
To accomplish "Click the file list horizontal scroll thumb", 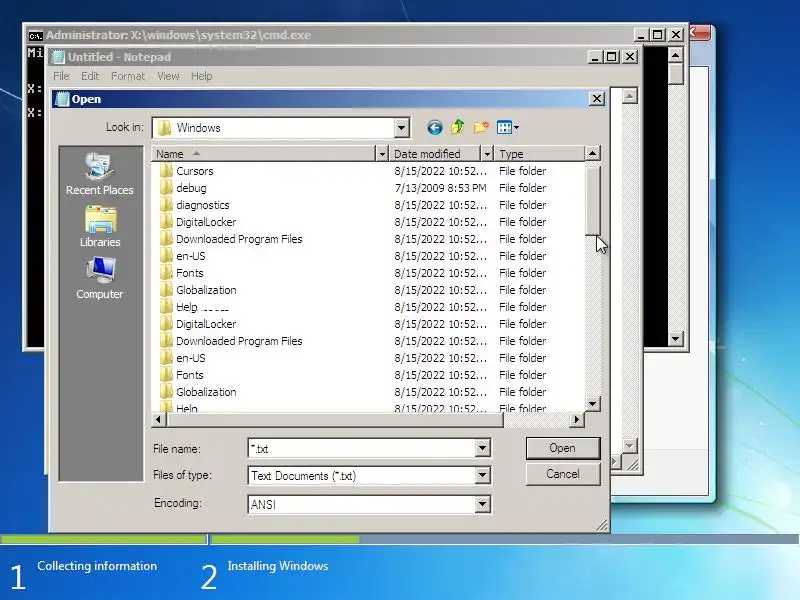I will (x=335, y=419).
